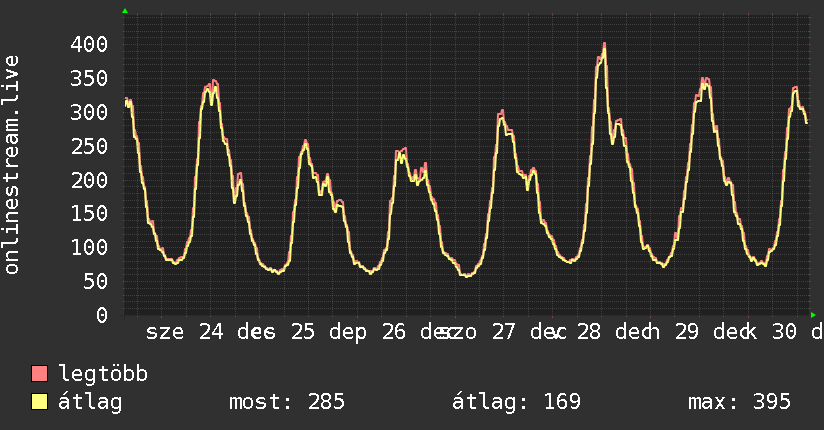
Task: Click the 400 y-axis label
Action: 89,44
